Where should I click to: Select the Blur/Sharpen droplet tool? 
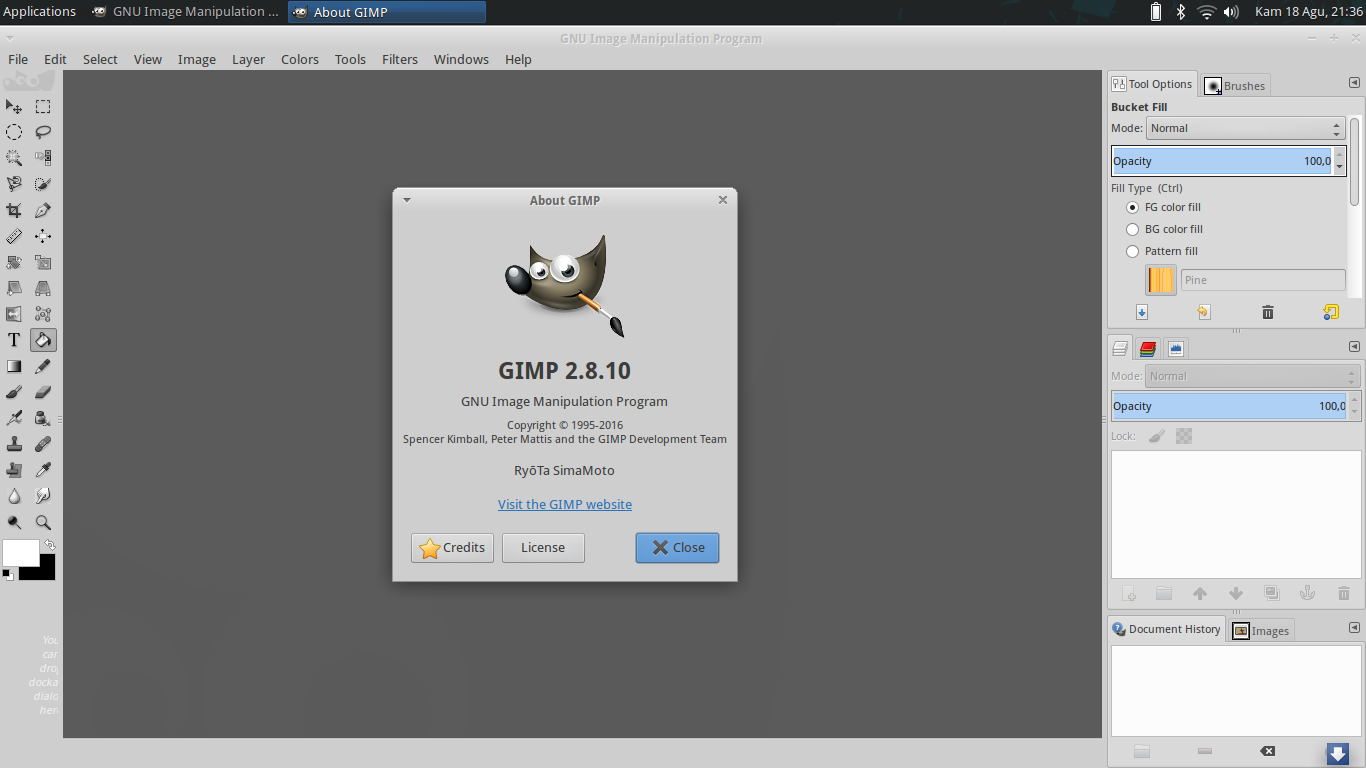(14, 496)
